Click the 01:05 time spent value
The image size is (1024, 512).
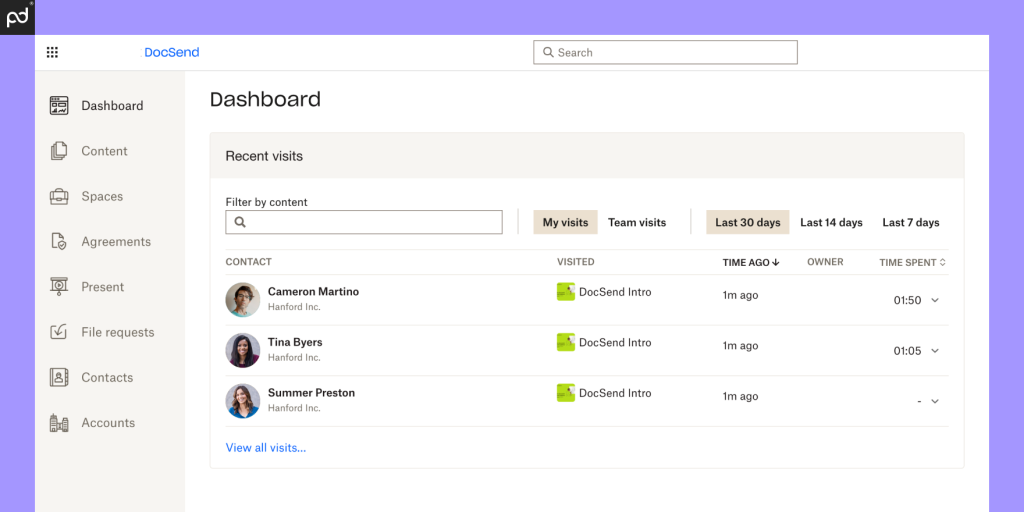(907, 351)
